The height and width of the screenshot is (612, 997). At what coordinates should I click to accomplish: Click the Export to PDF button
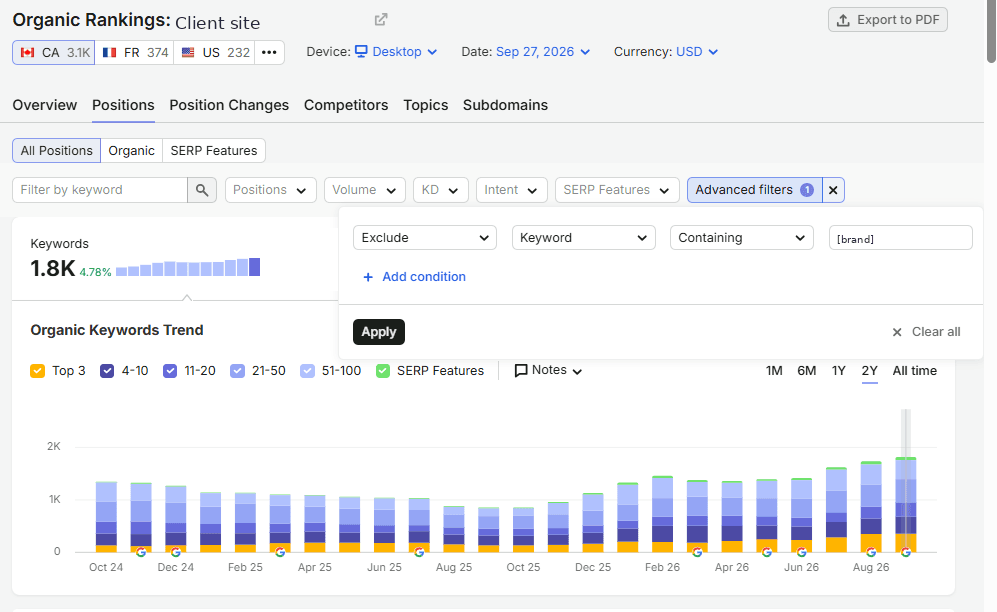888,20
